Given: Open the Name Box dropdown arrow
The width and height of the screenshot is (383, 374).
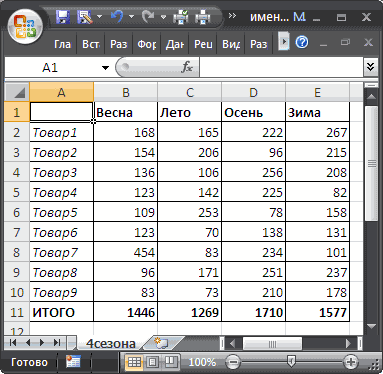Looking at the screenshot, I should click(105, 68).
